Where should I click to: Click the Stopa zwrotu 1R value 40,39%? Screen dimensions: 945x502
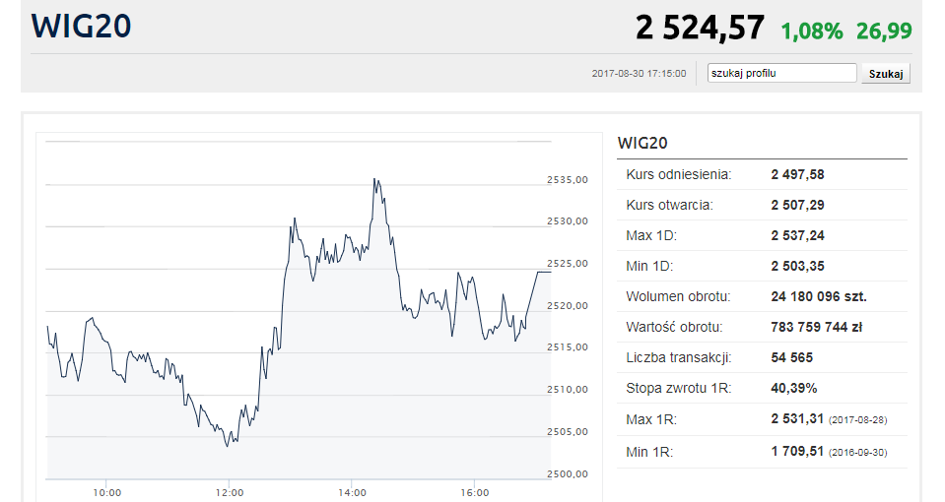tap(793, 388)
